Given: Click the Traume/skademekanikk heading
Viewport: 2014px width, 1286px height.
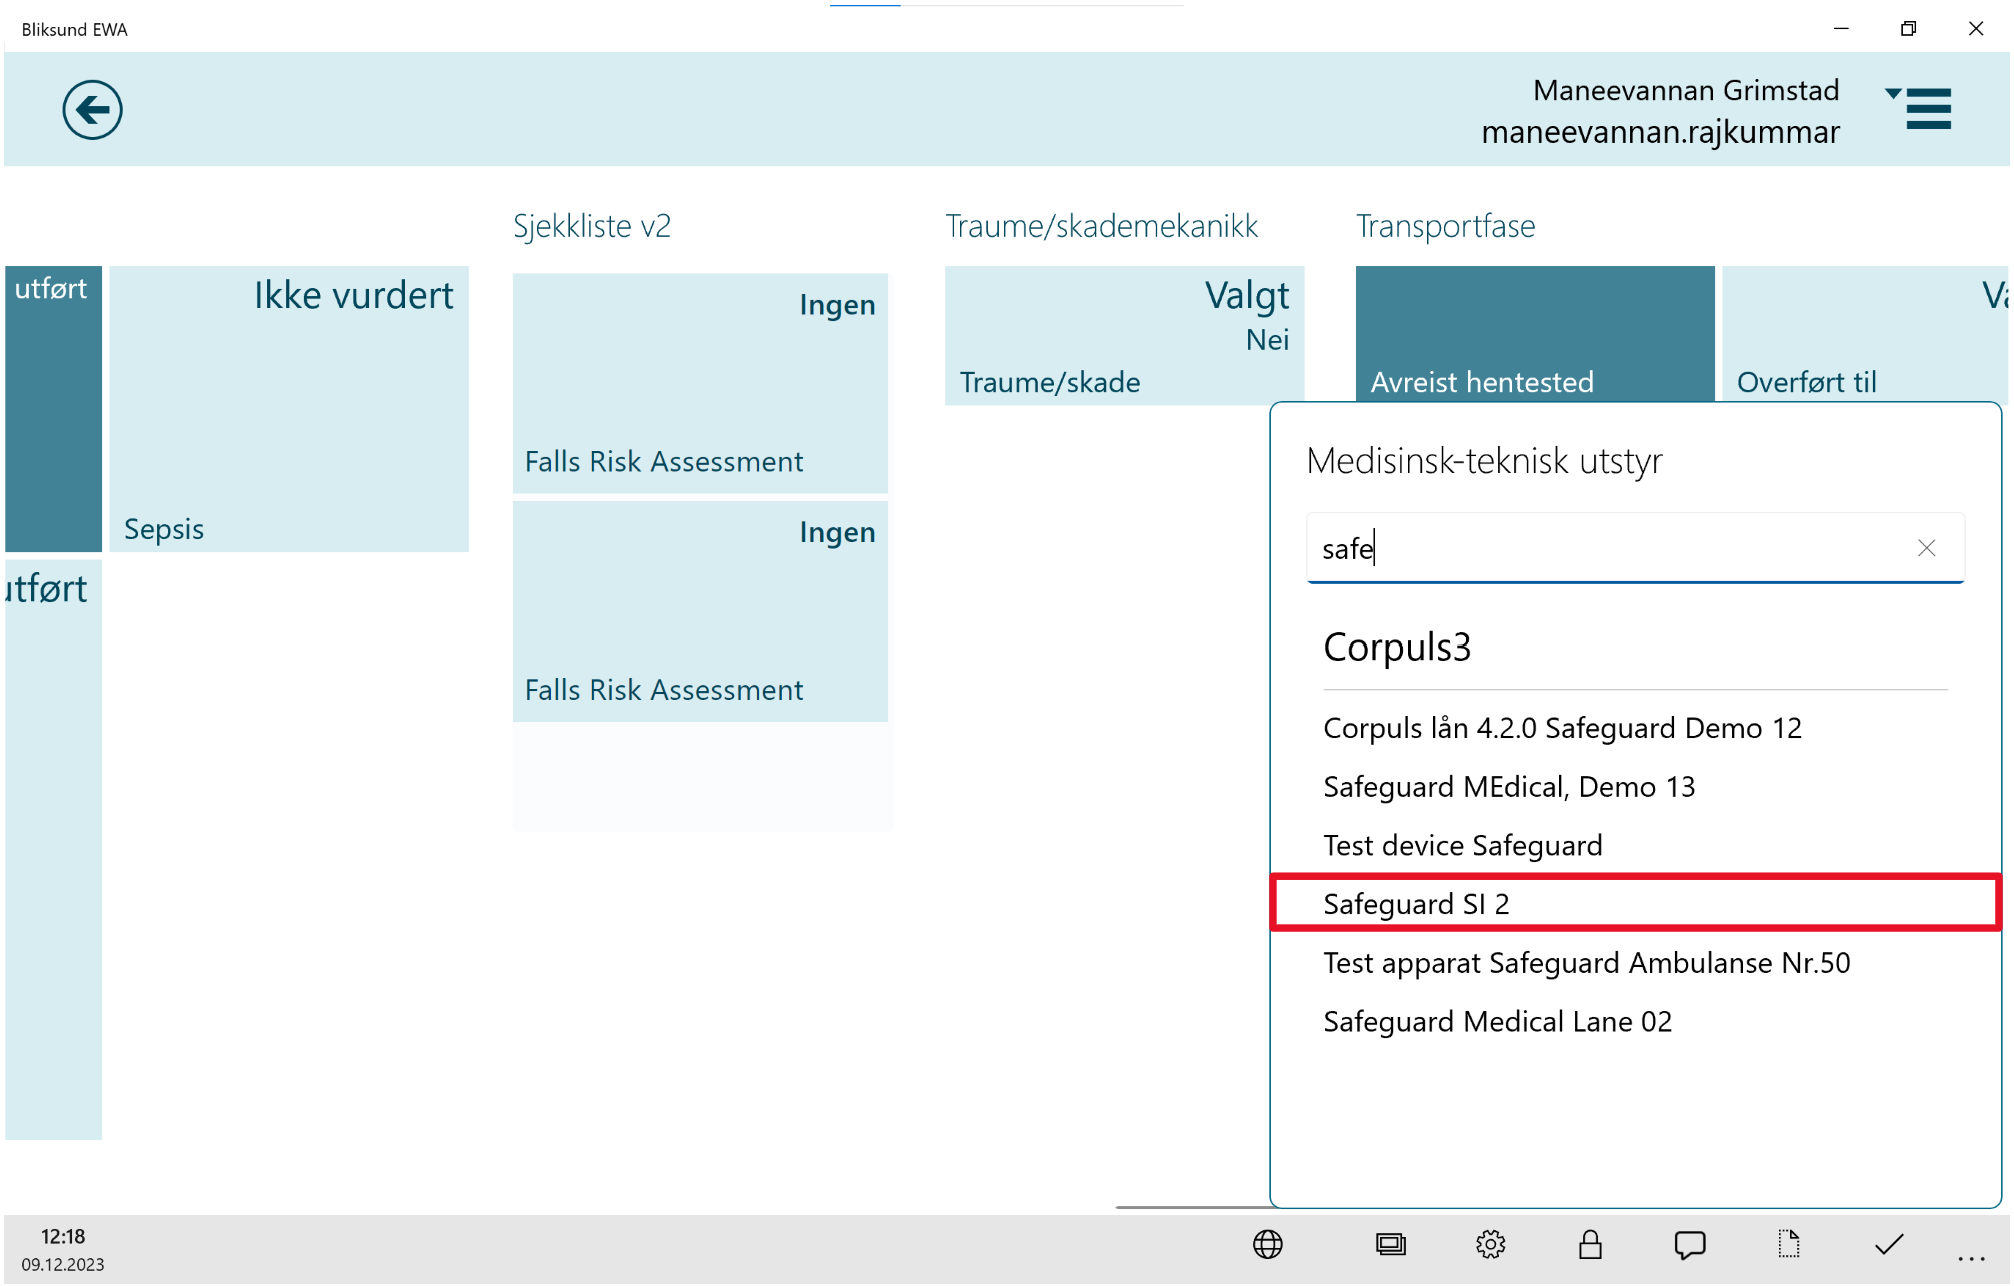Looking at the screenshot, I should (x=1101, y=226).
